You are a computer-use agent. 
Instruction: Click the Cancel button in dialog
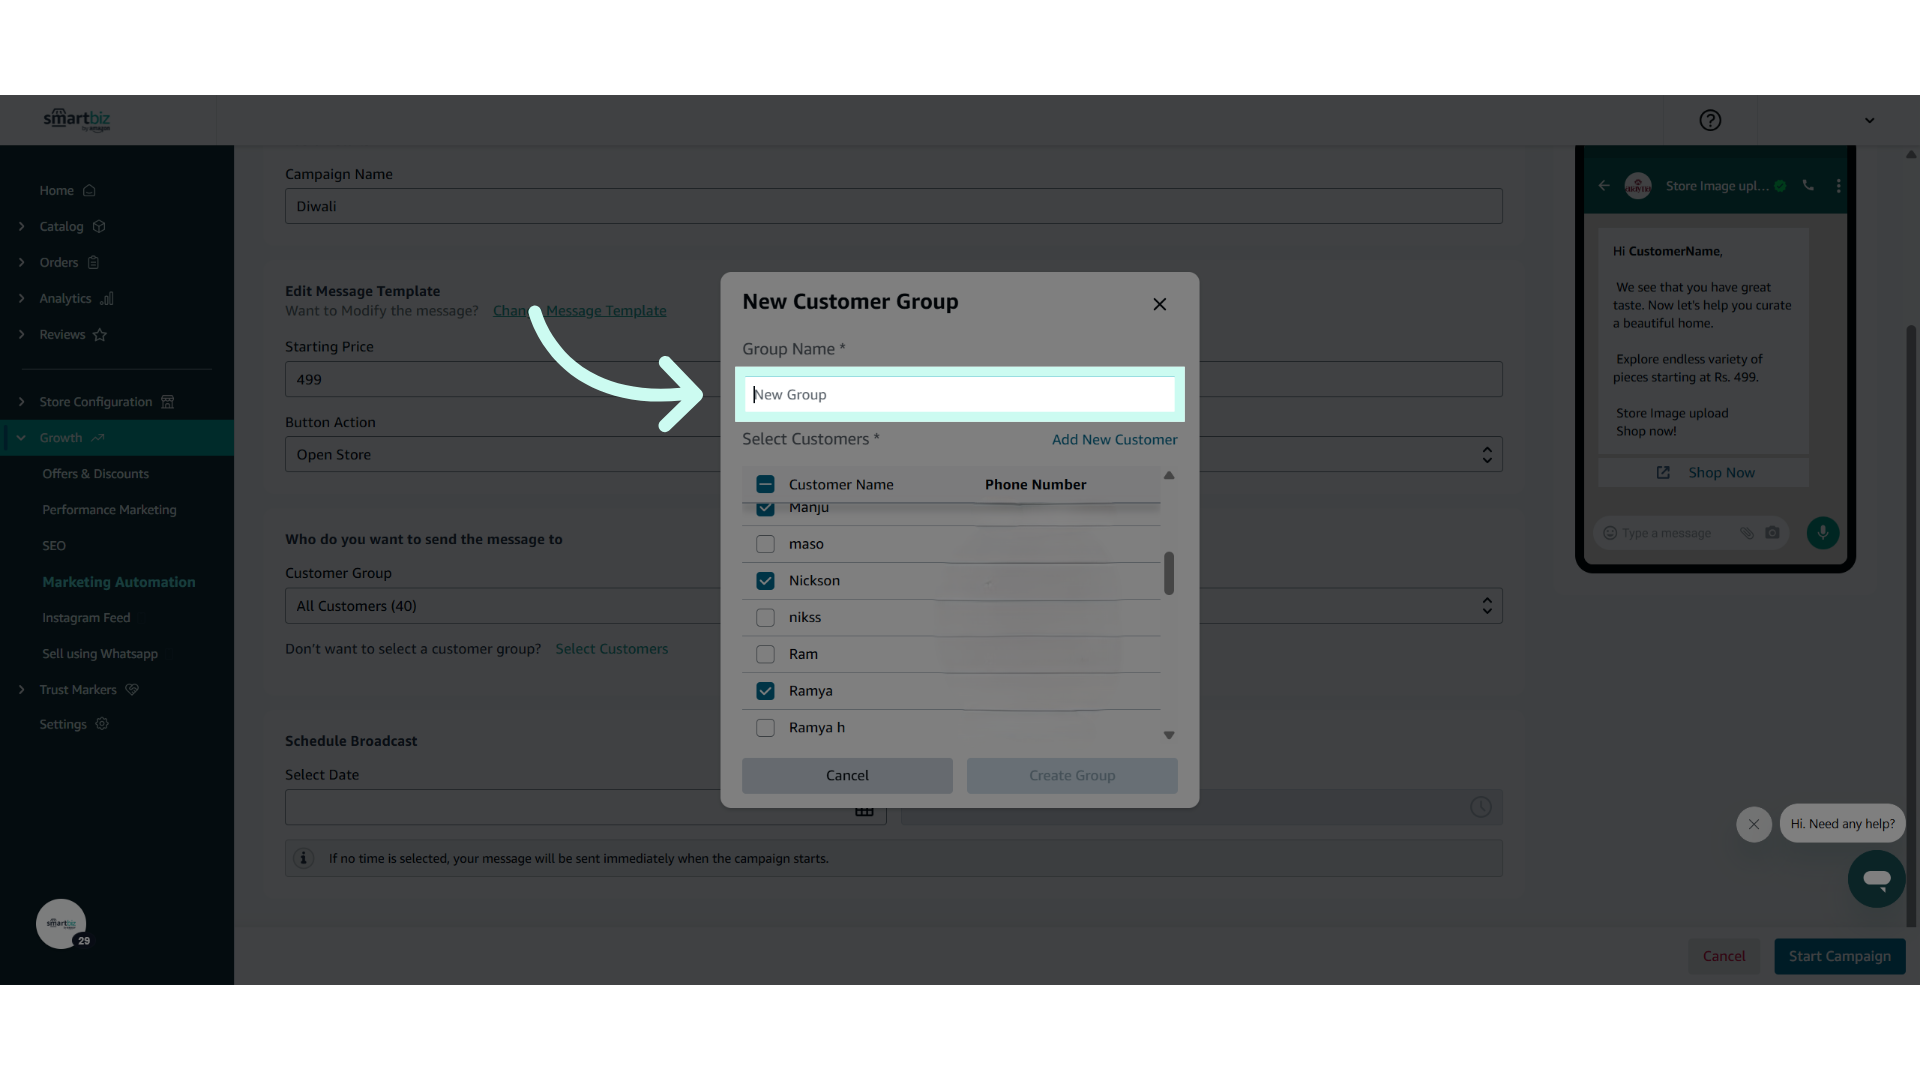coord(847,775)
